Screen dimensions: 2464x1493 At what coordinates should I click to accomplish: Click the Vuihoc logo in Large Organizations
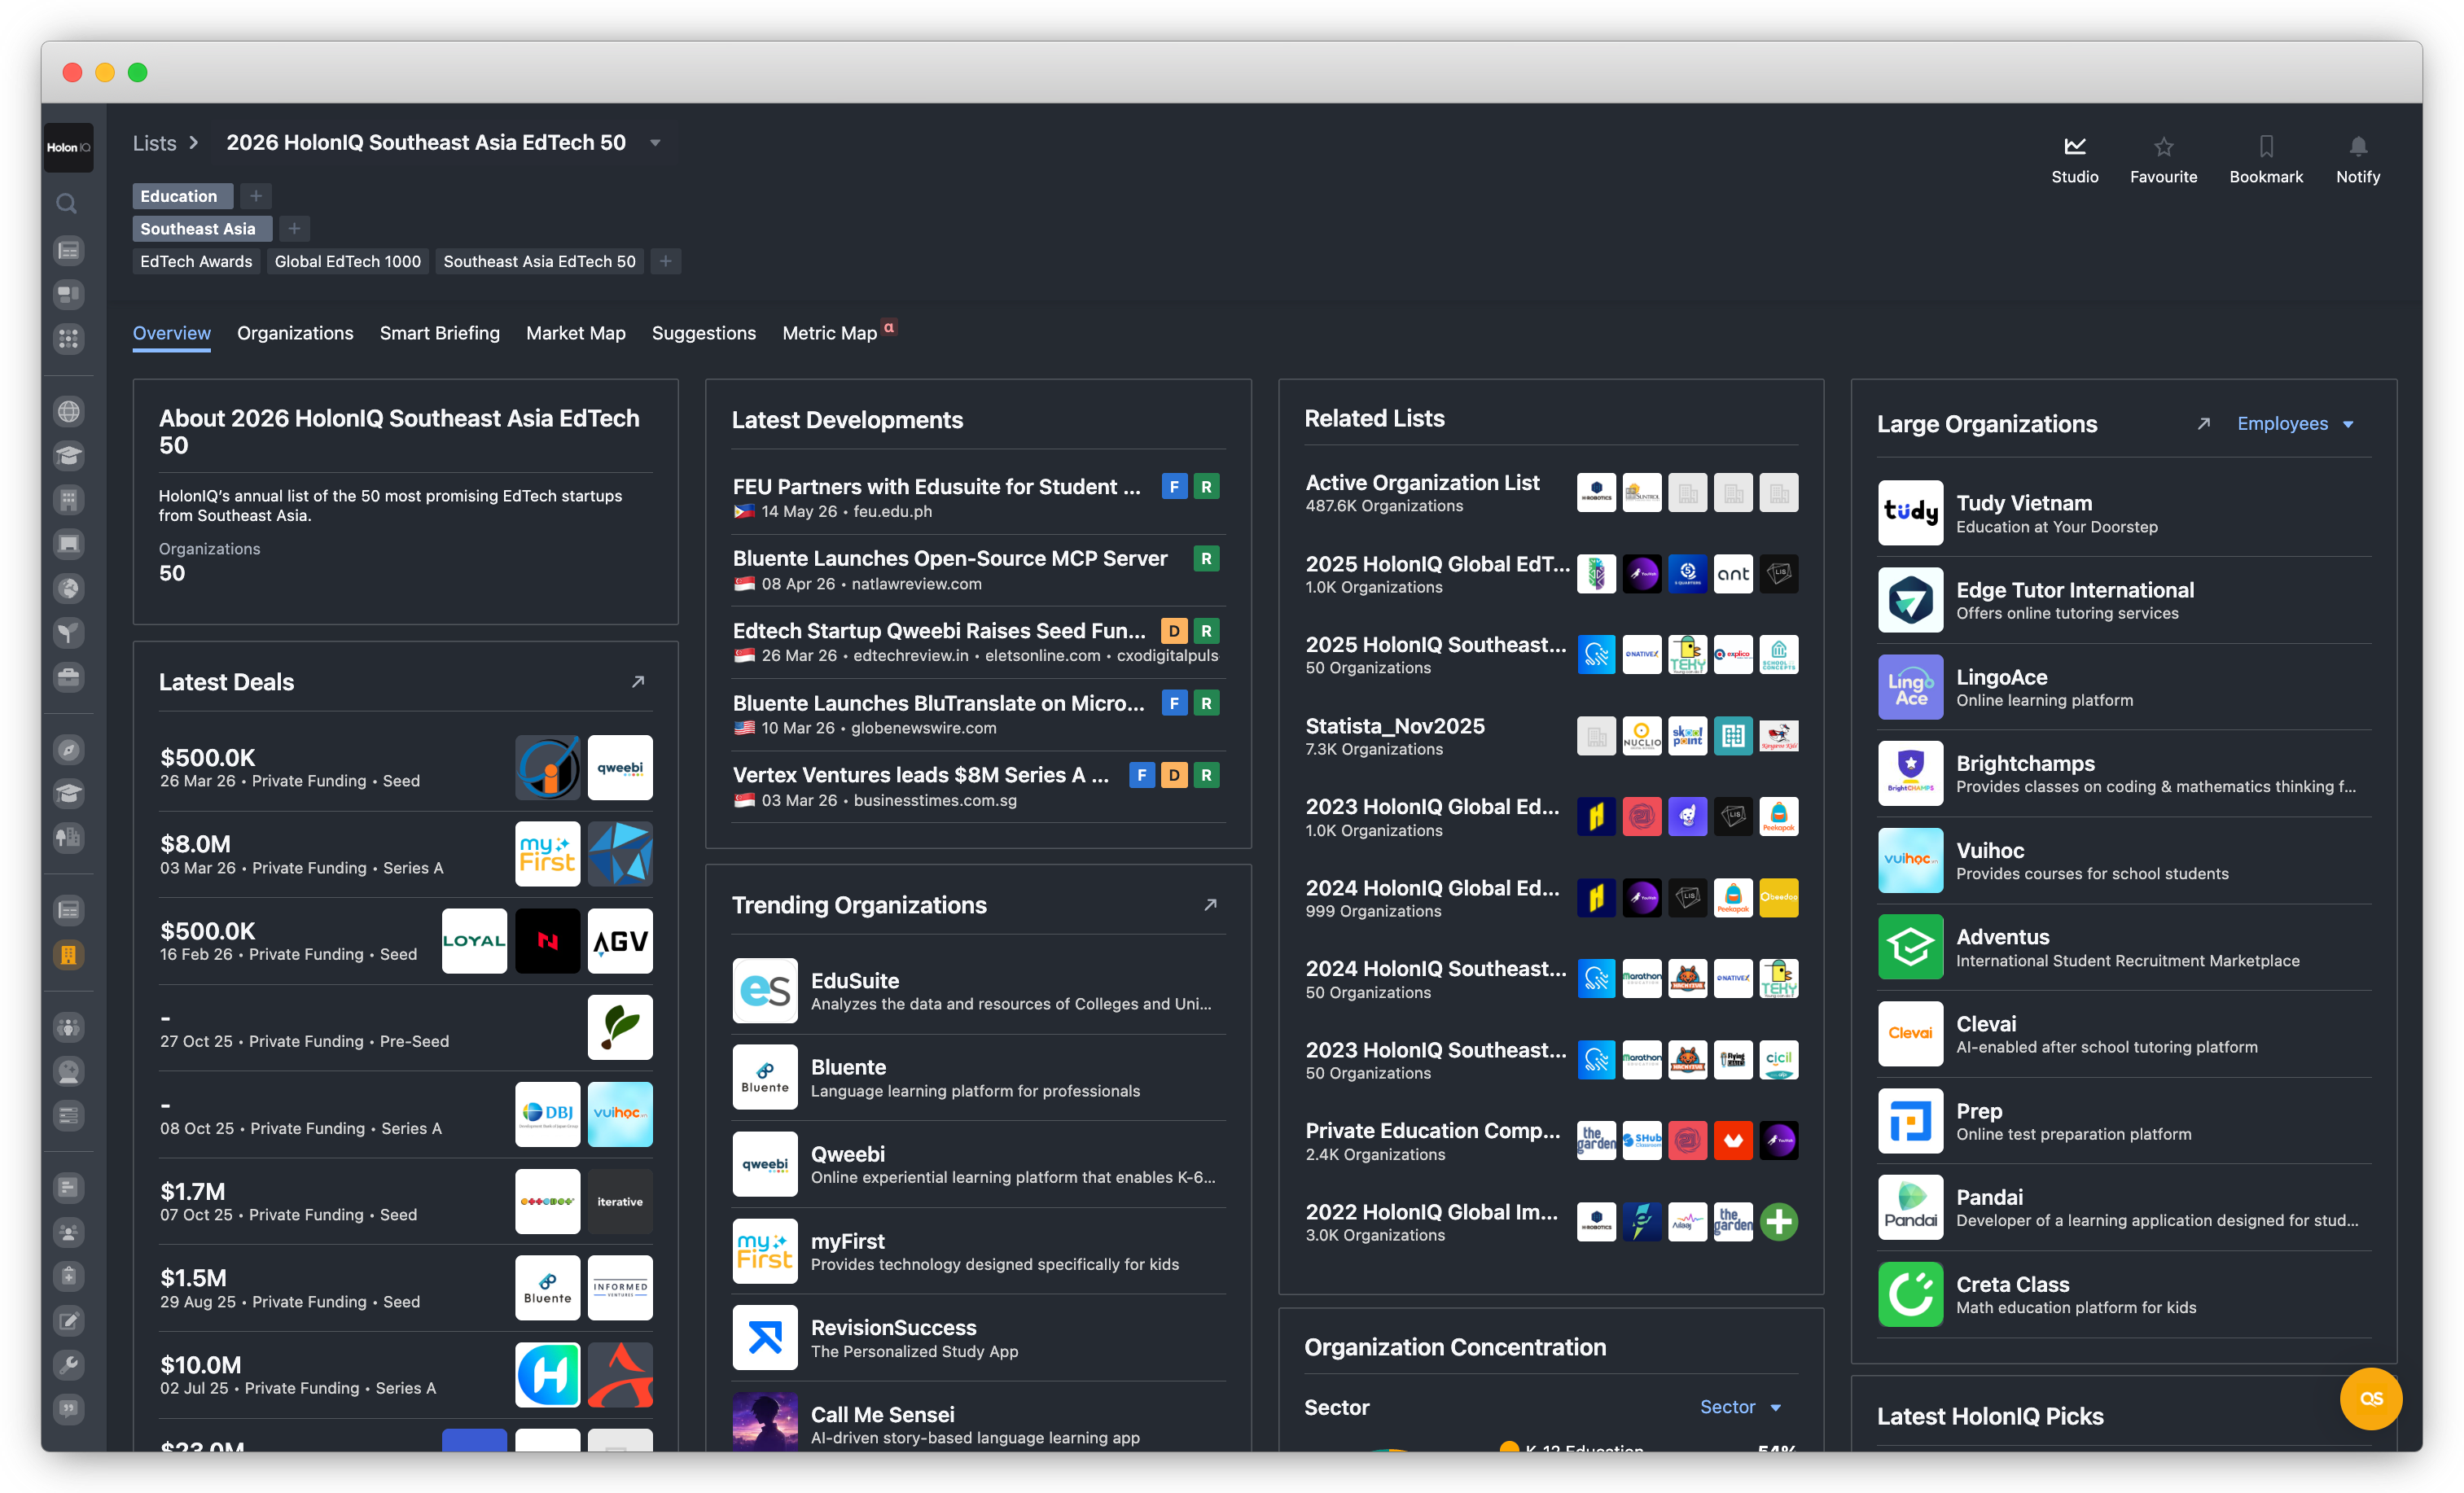coord(1910,860)
